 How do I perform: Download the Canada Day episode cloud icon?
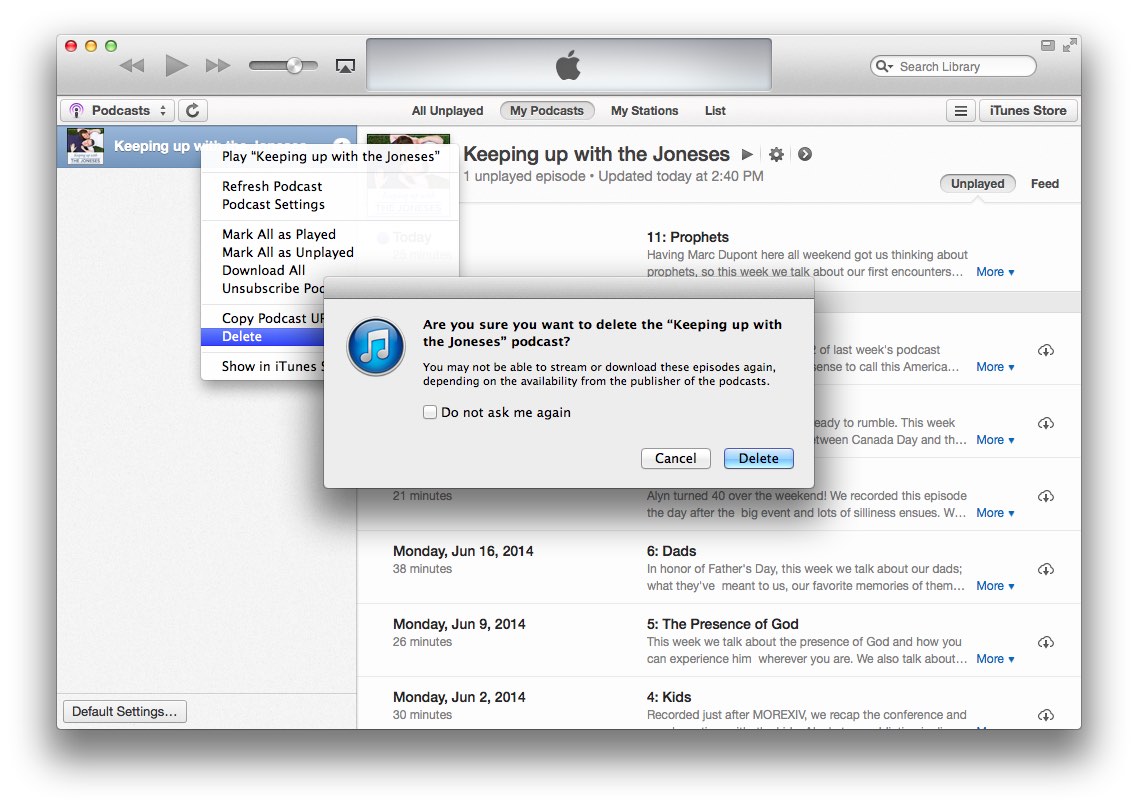(1045, 423)
